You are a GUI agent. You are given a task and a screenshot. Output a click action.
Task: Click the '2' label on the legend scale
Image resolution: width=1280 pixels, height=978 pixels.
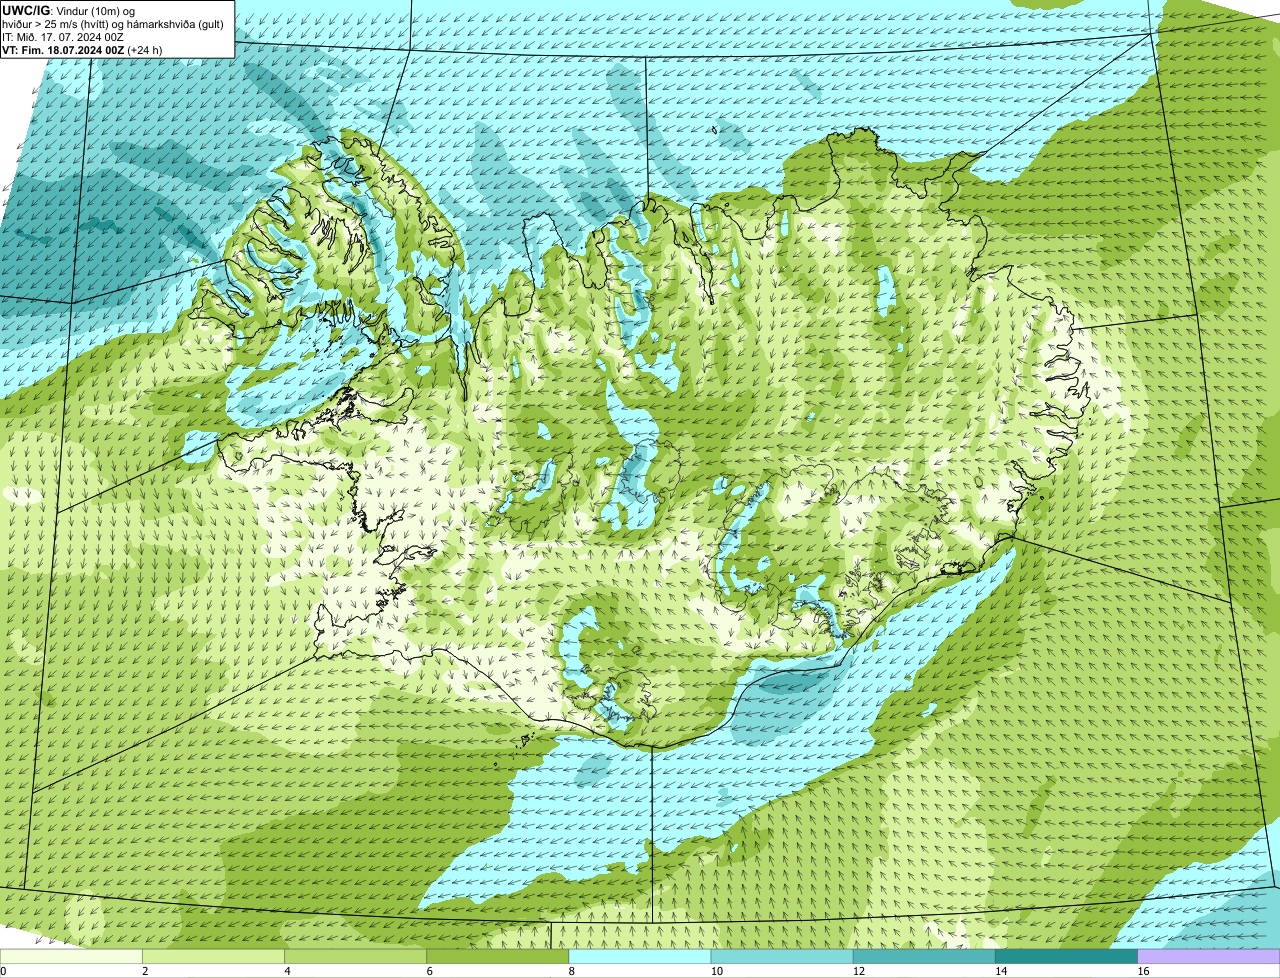click(x=145, y=971)
